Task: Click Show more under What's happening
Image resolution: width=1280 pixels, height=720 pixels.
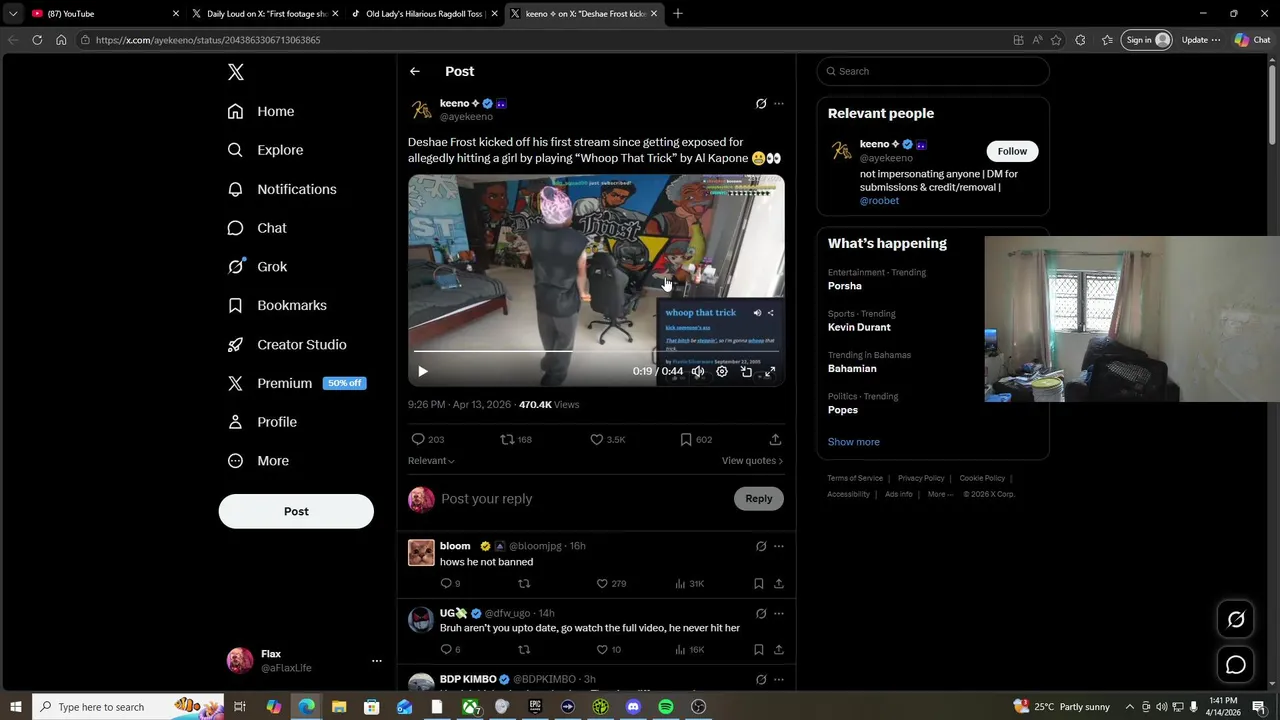Action: click(x=854, y=442)
